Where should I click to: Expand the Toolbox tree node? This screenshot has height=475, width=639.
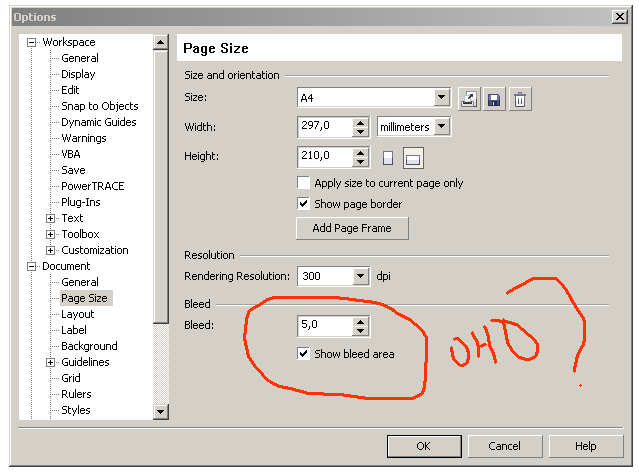pyautogui.click(x=50, y=234)
